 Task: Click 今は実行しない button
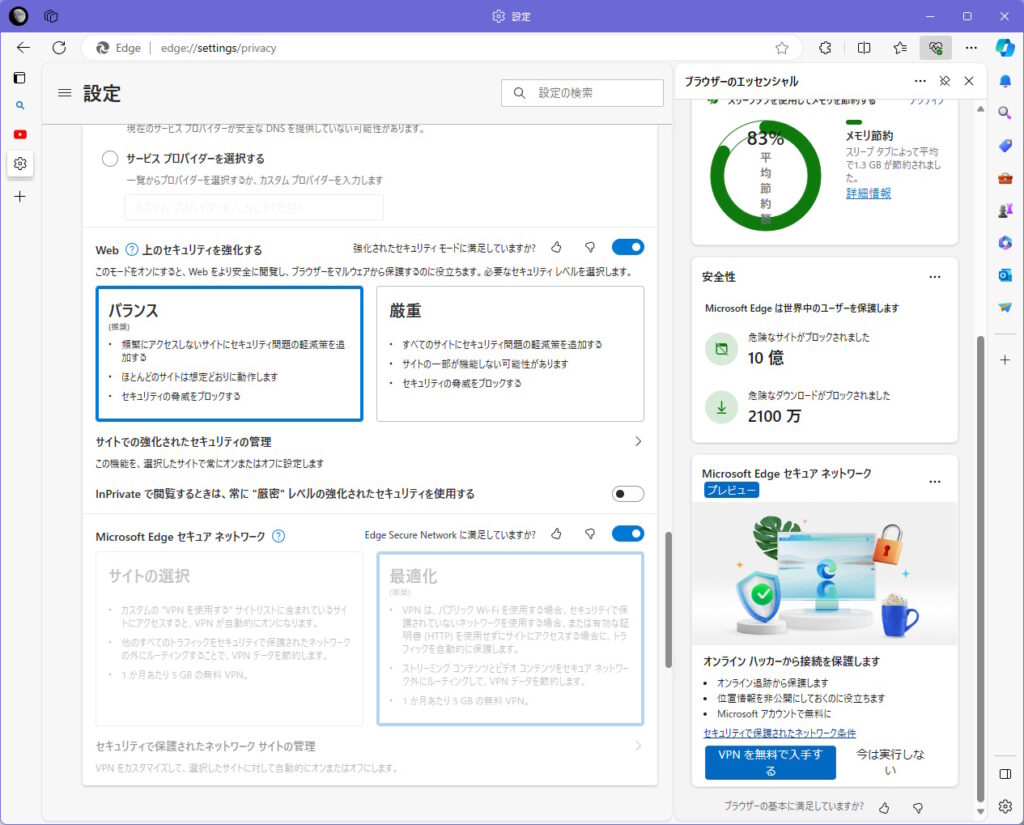coord(891,762)
